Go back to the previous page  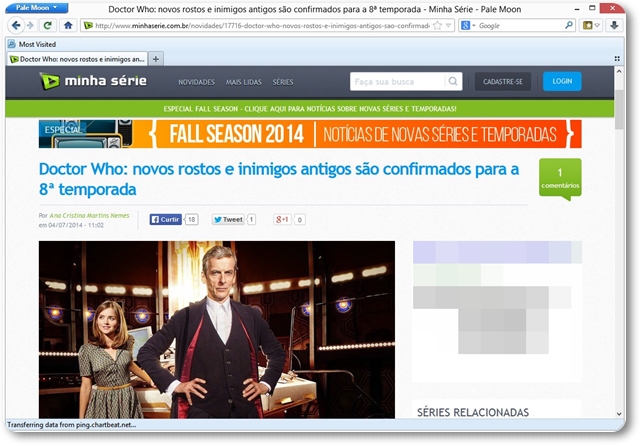tap(16, 26)
